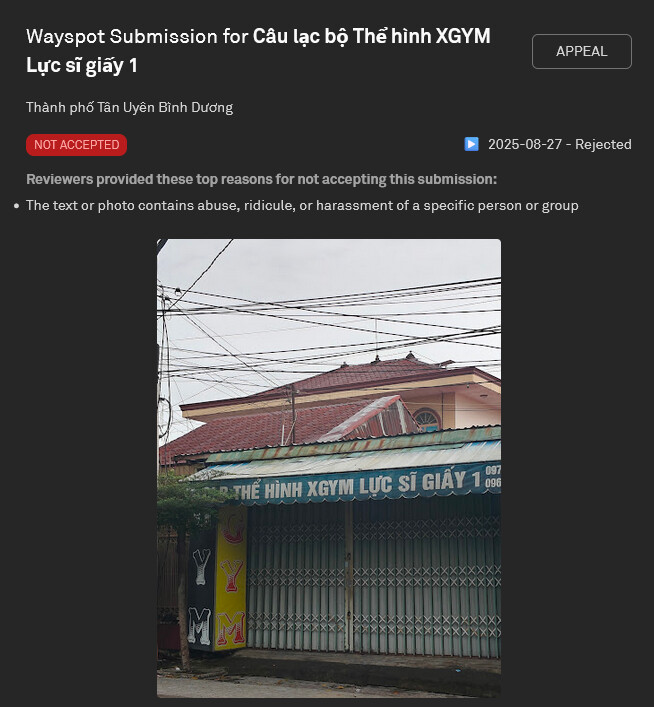Click the location text Thành phố Tân Uyên Bình Dương
Image resolution: width=654 pixels, height=707 pixels.
tap(129, 107)
